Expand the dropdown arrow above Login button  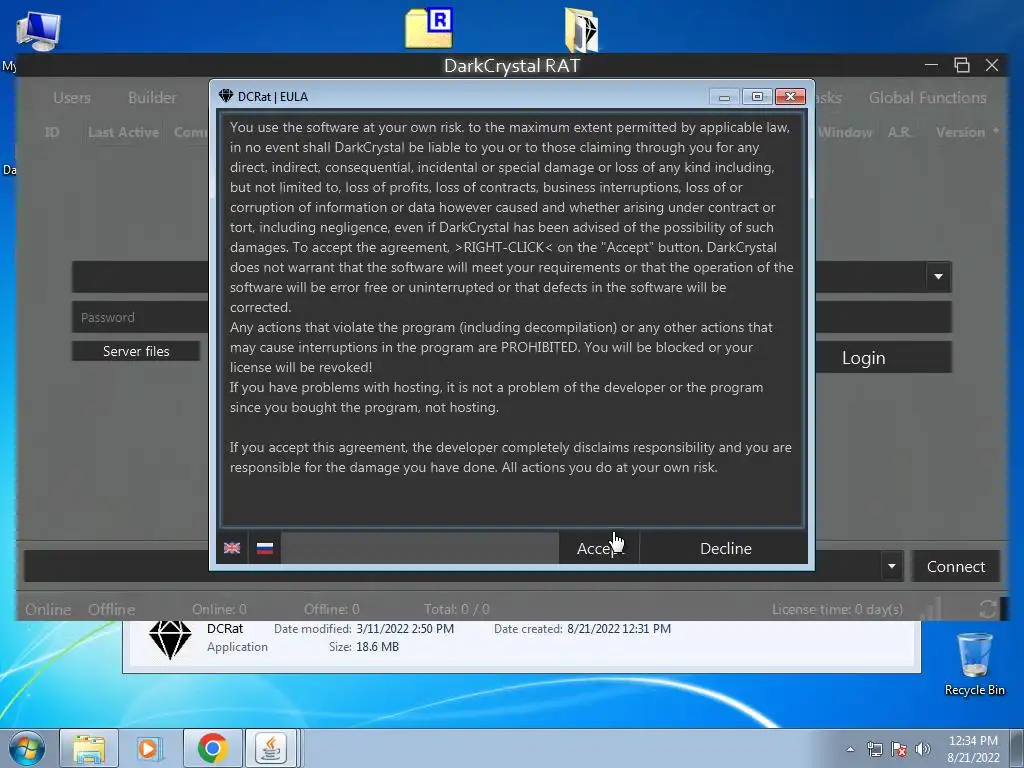tap(938, 276)
